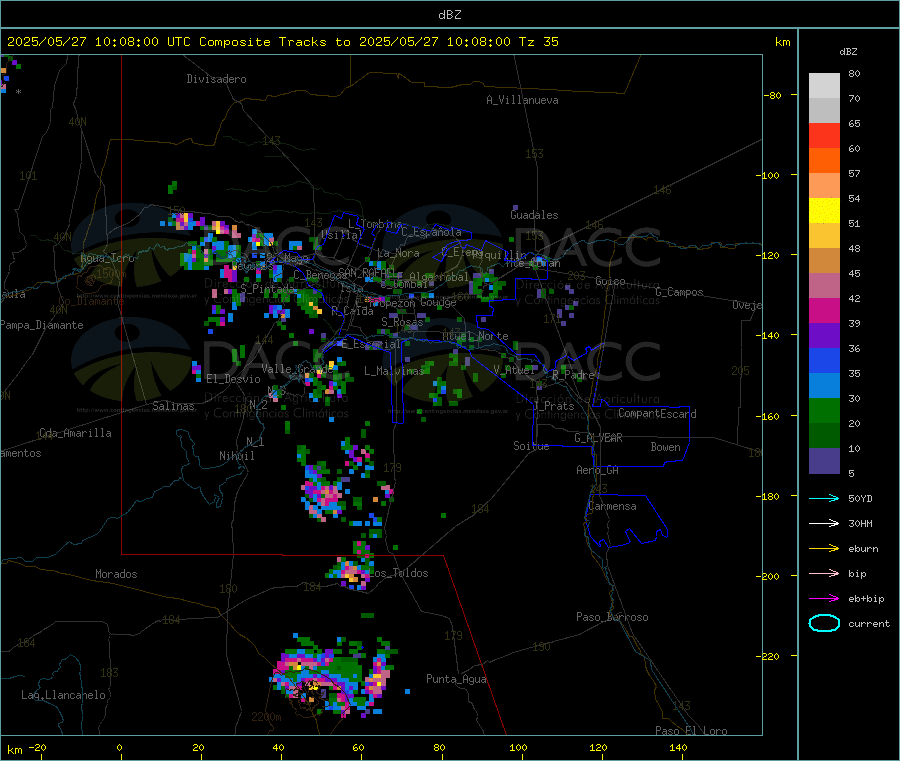The width and height of the screenshot is (900, 761).
Task: Click the Punta_Agua label
Action: coord(456,679)
